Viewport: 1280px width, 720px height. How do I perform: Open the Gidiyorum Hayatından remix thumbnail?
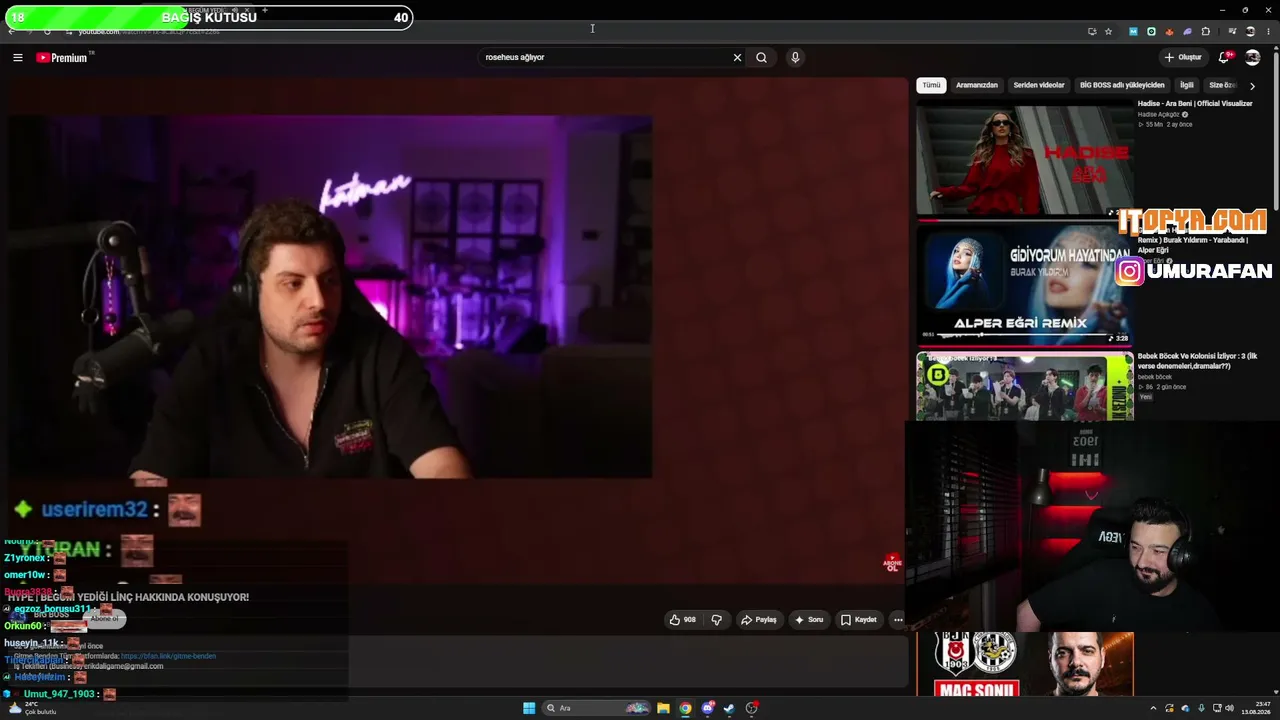(1025, 284)
